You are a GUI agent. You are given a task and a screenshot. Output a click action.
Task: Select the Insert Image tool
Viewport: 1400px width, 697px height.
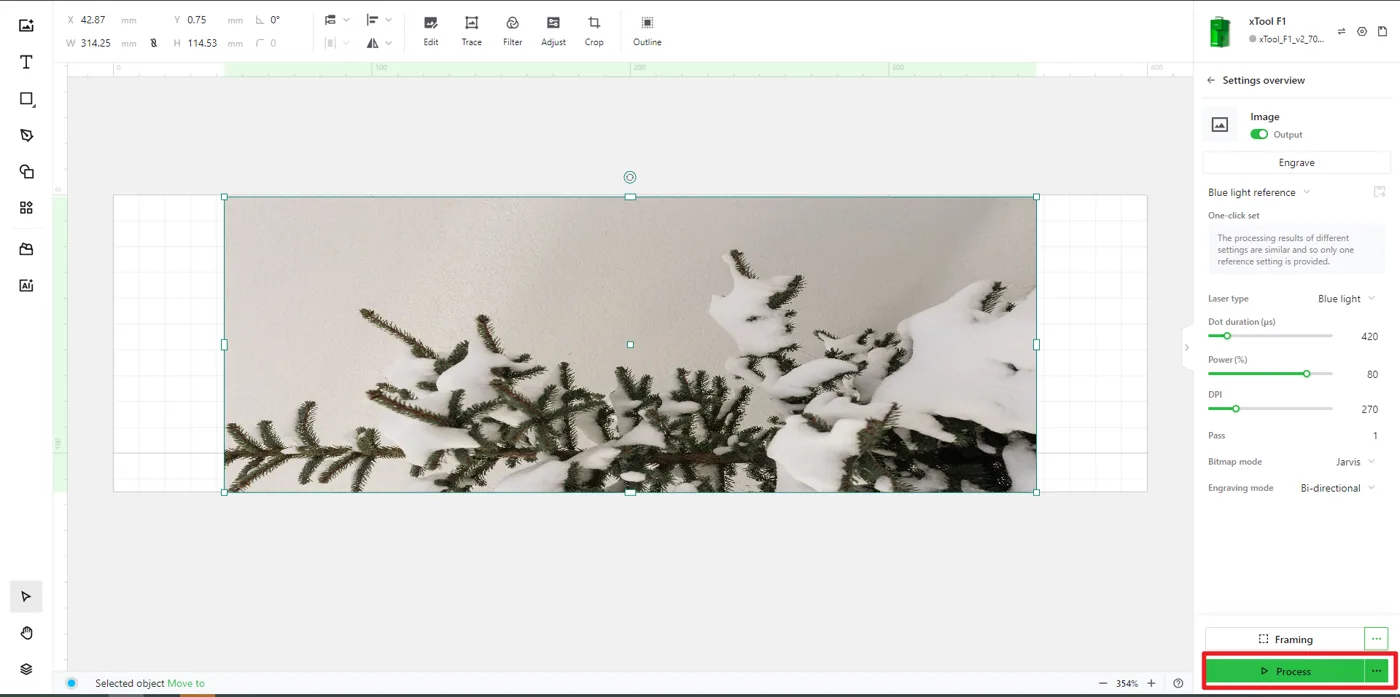tap(26, 25)
